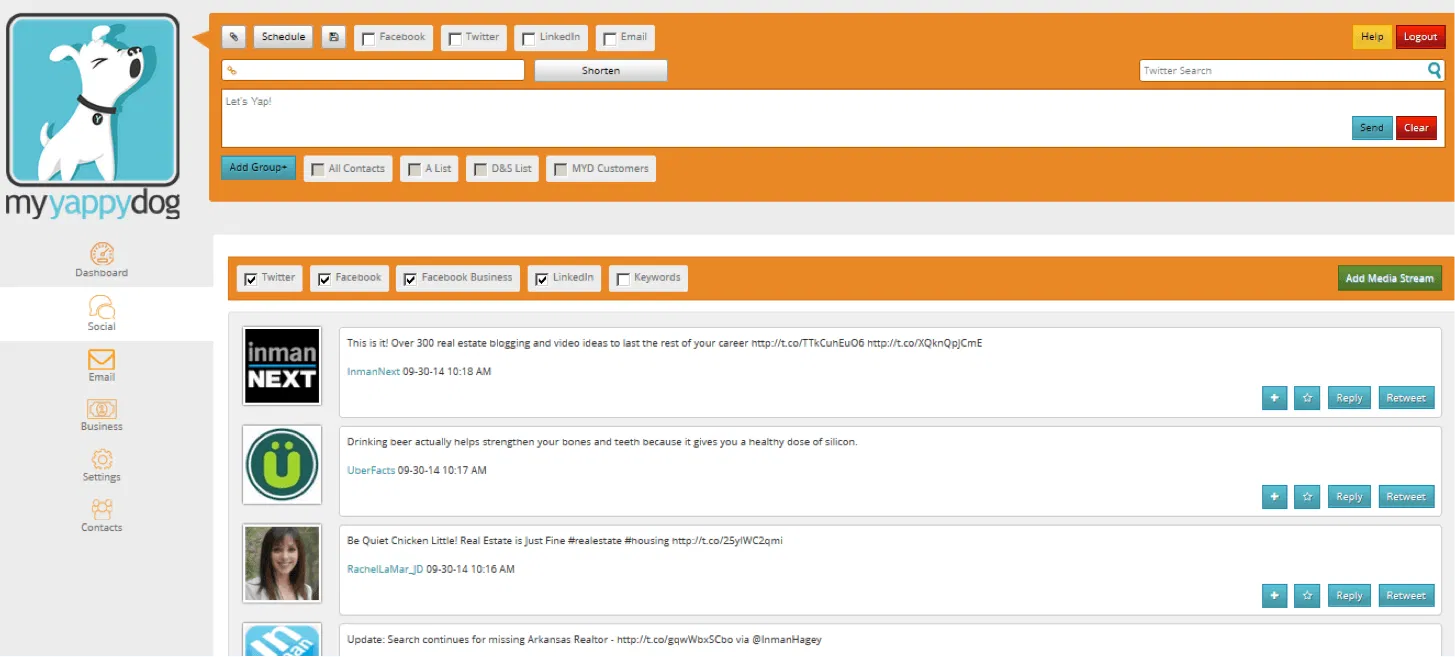Open the Contacts people icon in sidebar
1455x657 pixels.
(102, 509)
